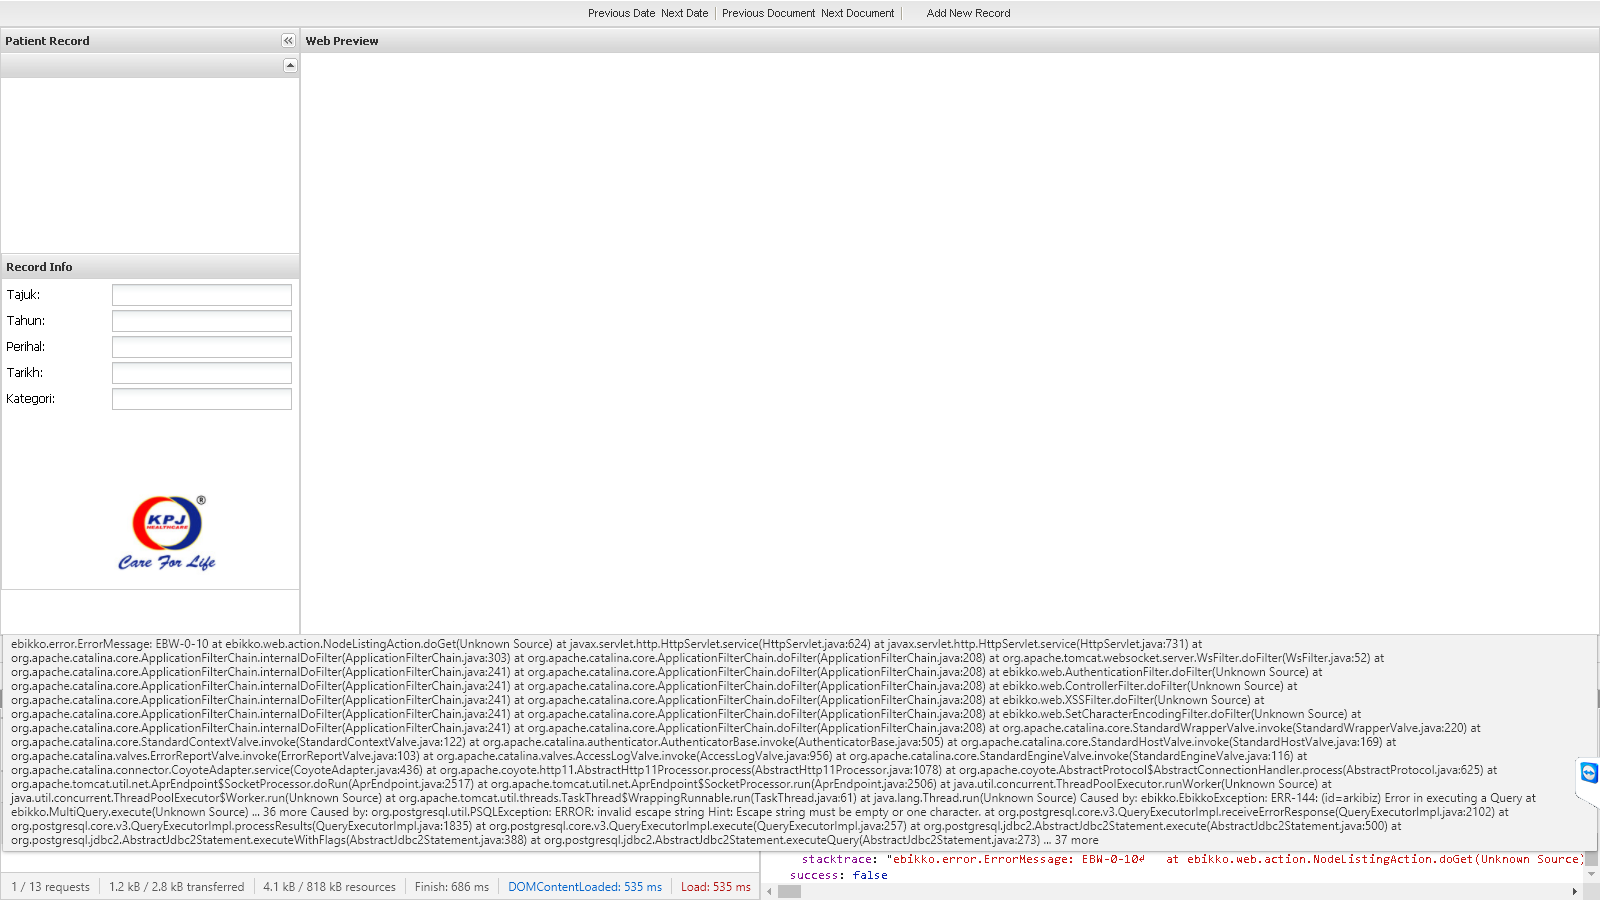Jump to the Next Document

click(857, 14)
